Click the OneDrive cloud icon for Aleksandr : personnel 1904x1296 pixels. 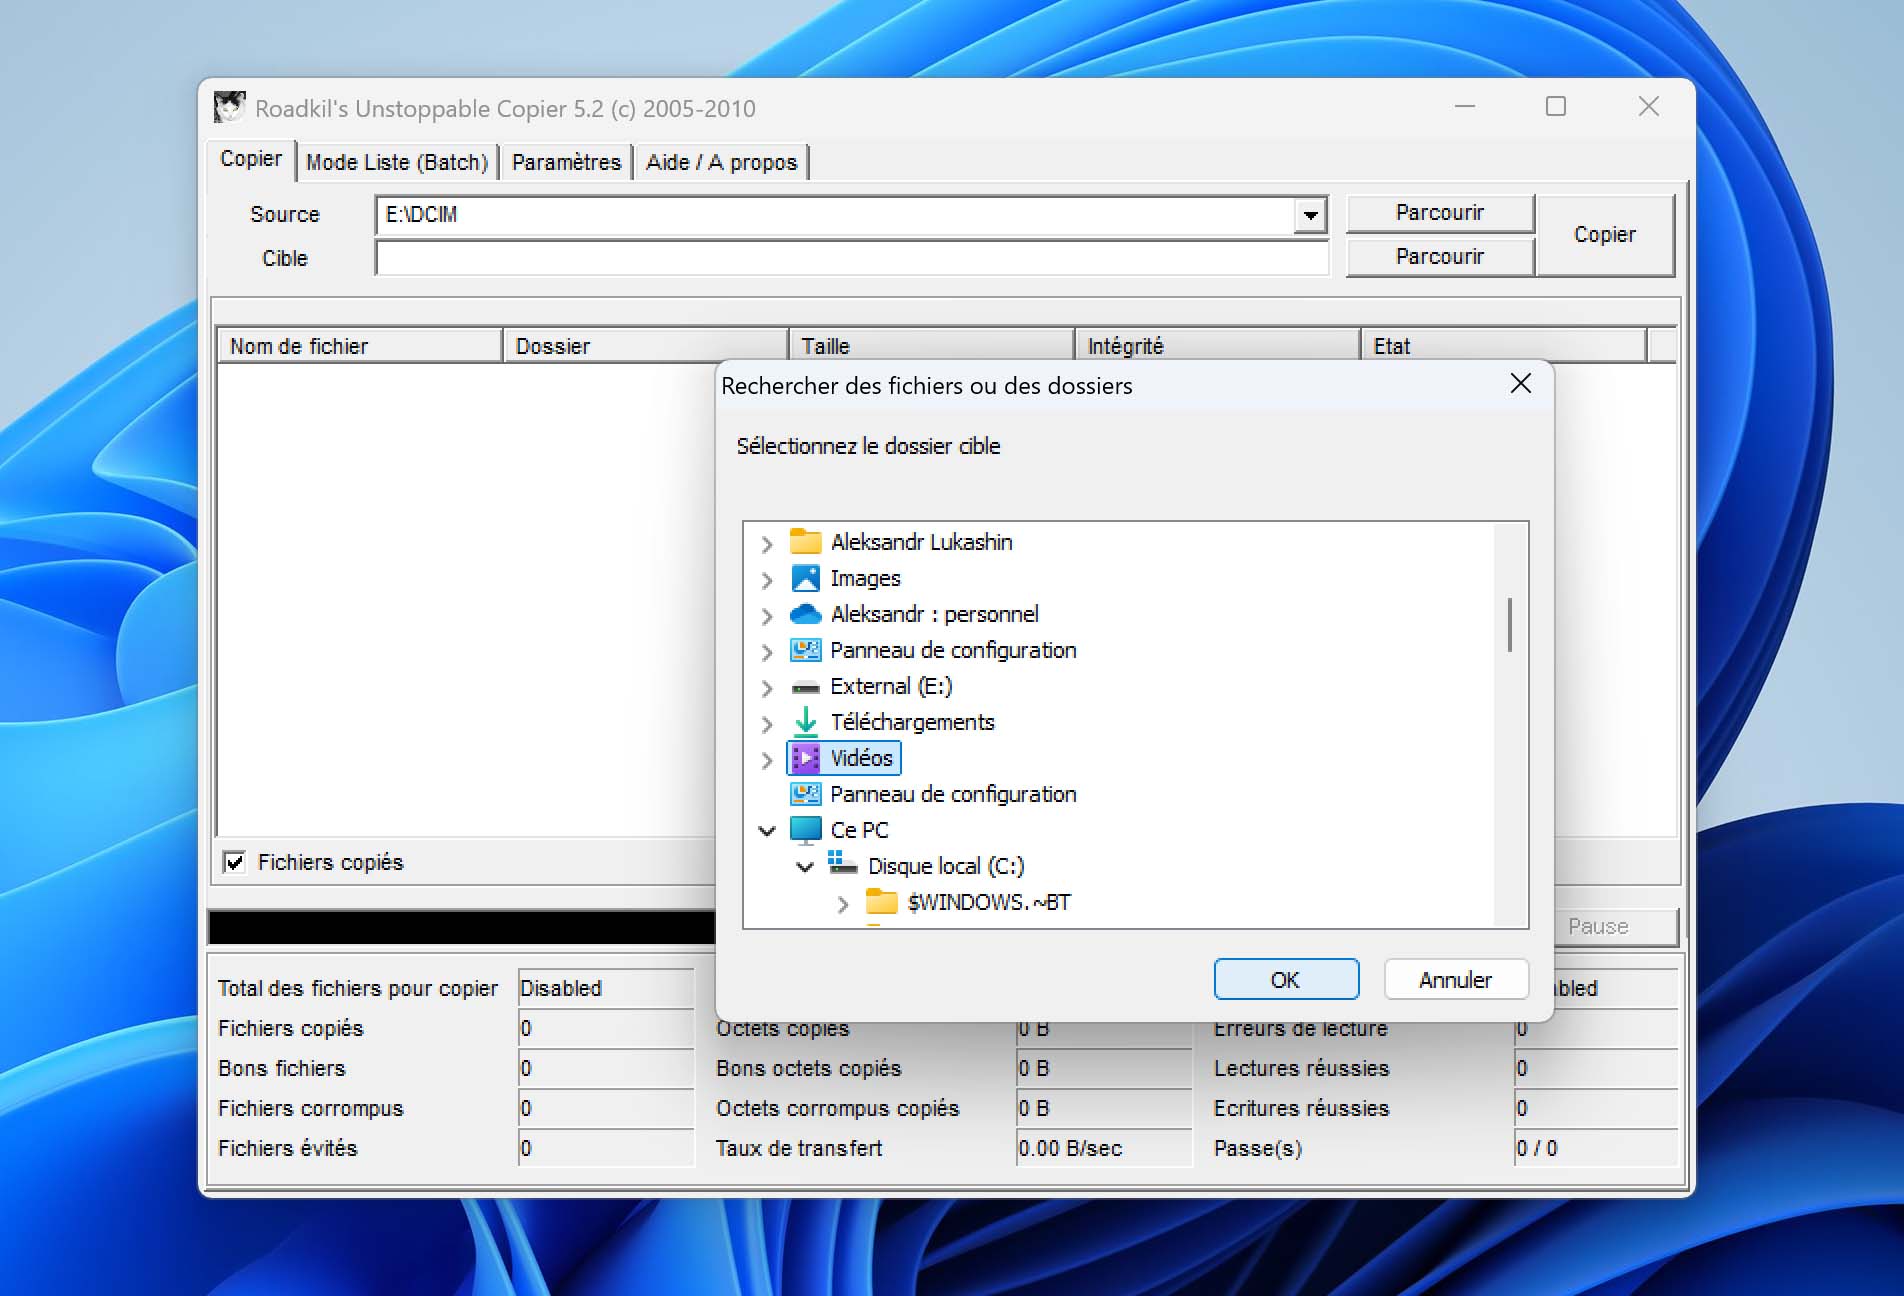click(x=805, y=614)
